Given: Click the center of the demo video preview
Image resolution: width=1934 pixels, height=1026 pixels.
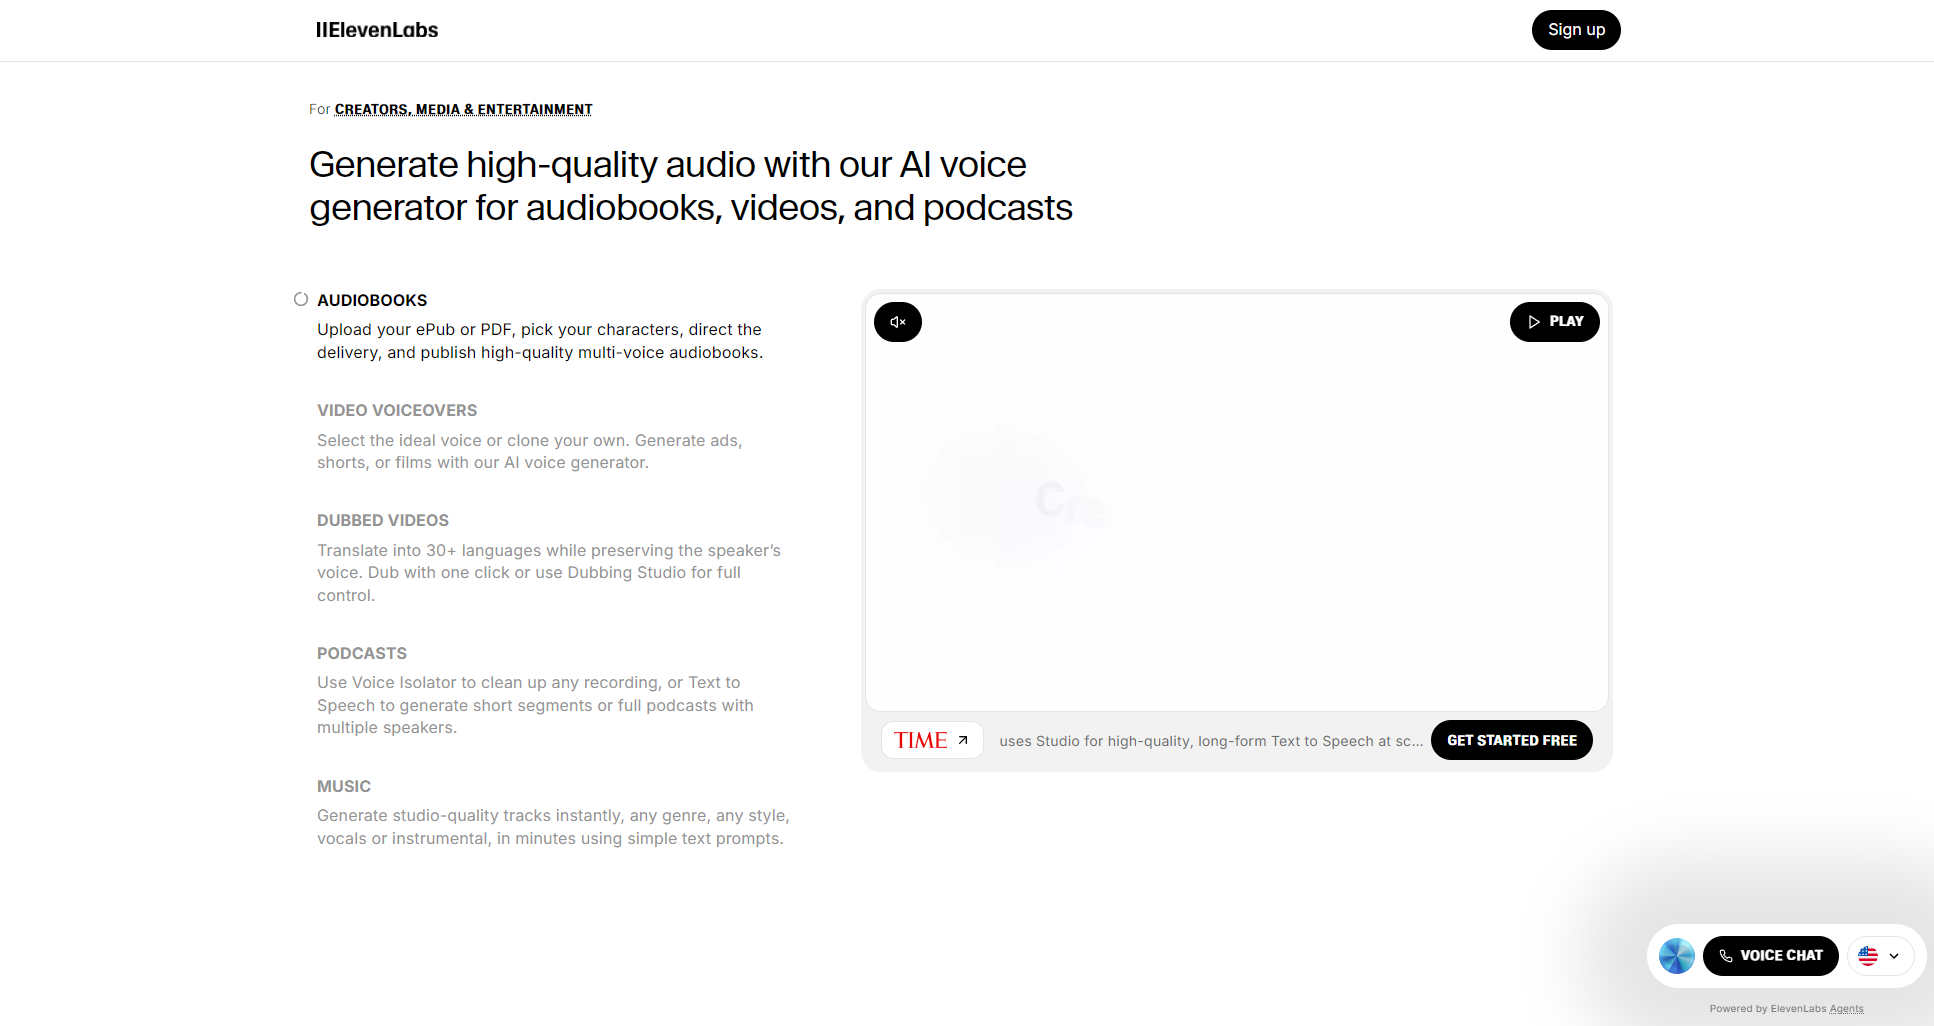Looking at the screenshot, I should 1236,502.
